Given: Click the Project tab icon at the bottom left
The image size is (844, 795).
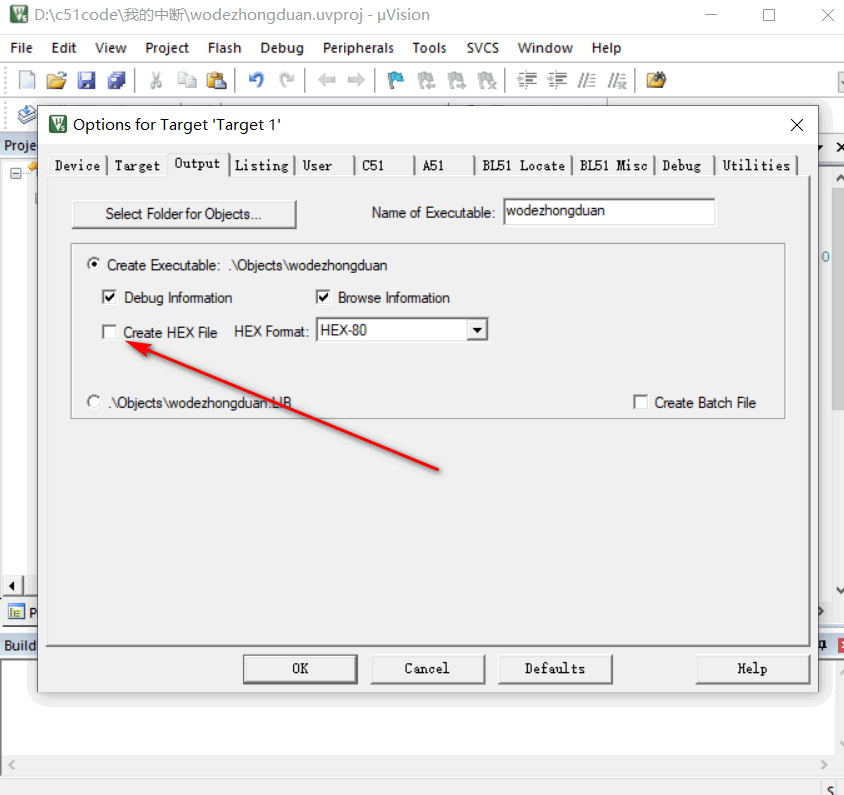Looking at the screenshot, I should point(16,612).
